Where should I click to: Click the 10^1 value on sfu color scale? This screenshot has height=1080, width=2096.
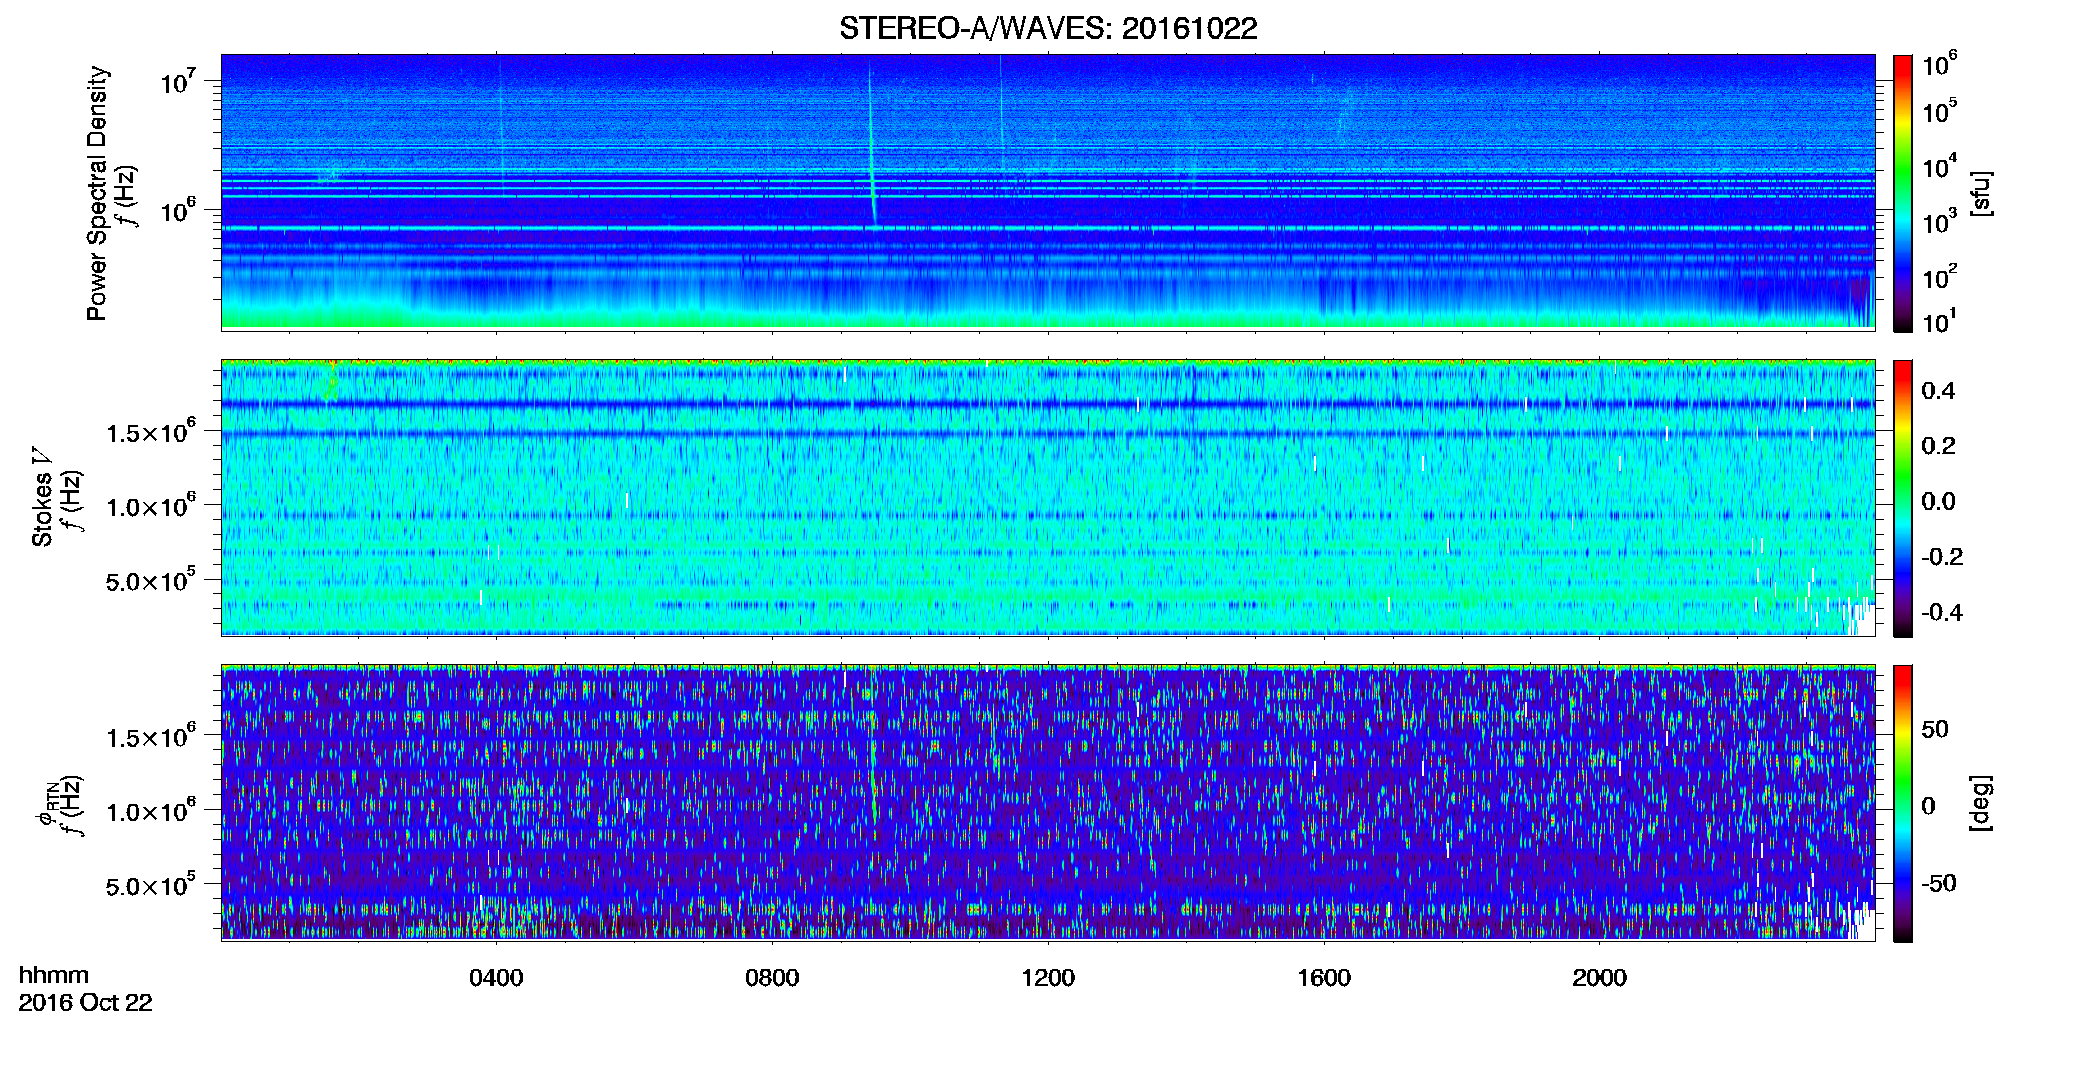pos(1939,322)
